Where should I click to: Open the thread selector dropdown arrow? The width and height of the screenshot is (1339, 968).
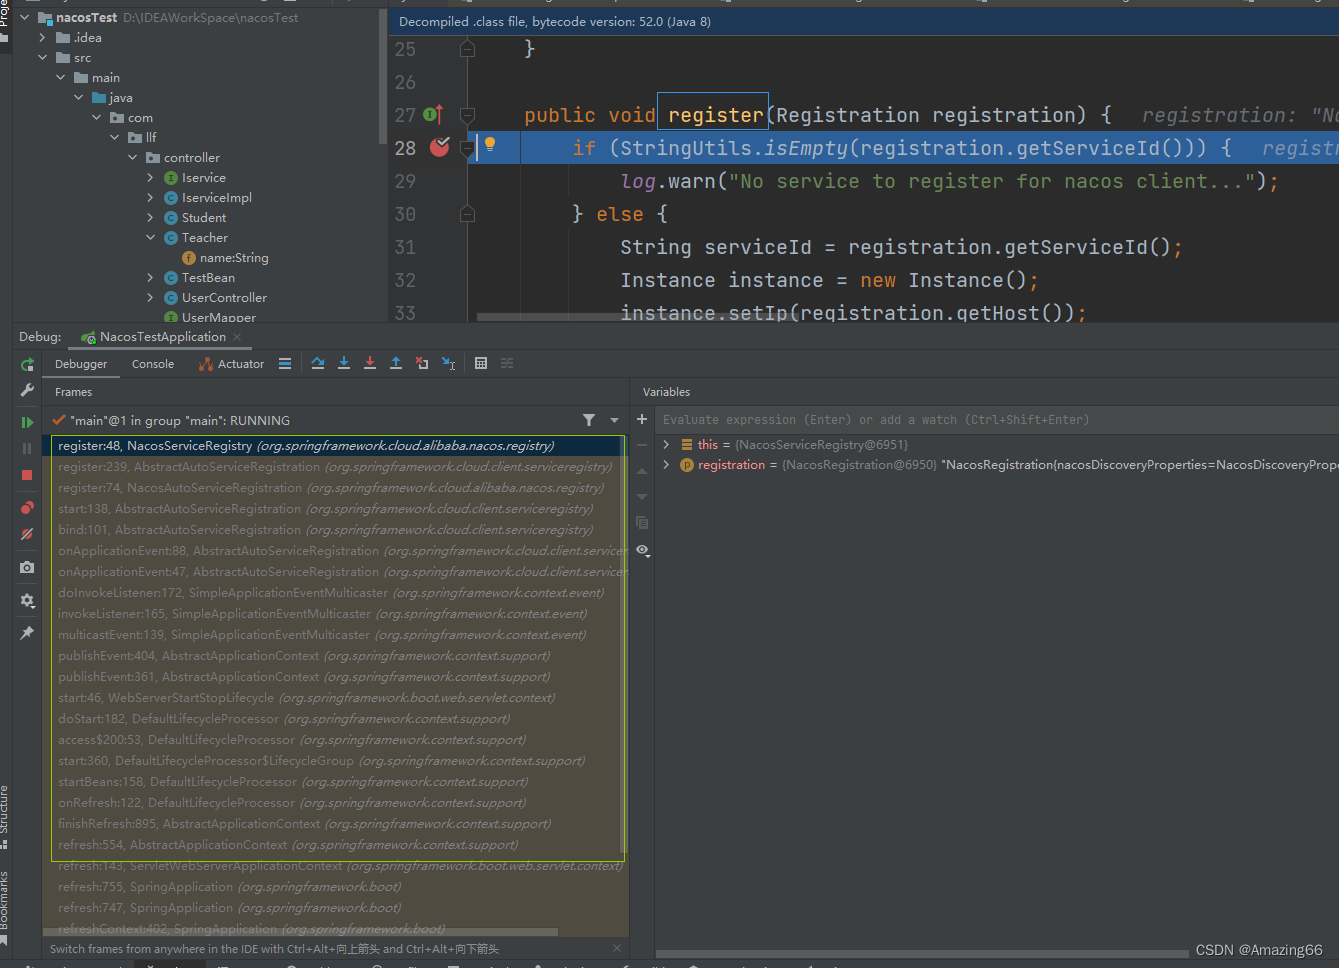coord(614,420)
